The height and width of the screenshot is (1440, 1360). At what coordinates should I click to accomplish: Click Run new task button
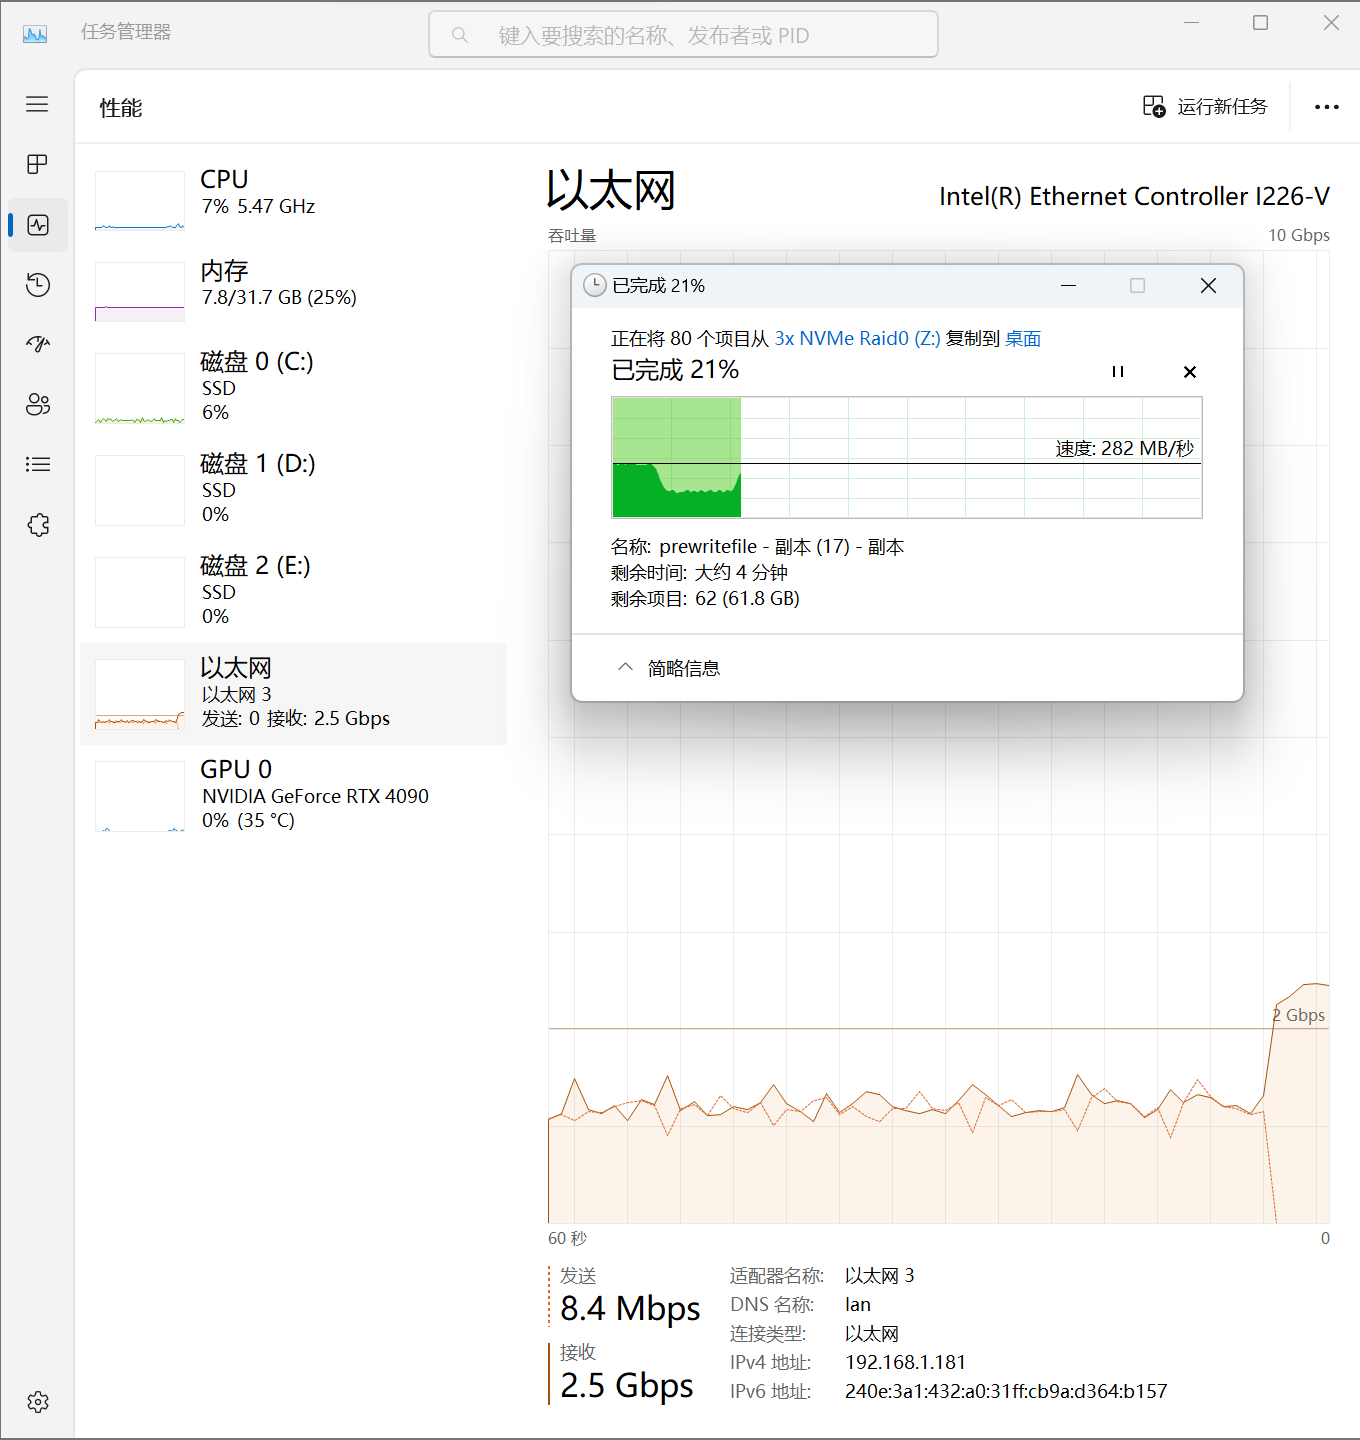point(1205,106)
